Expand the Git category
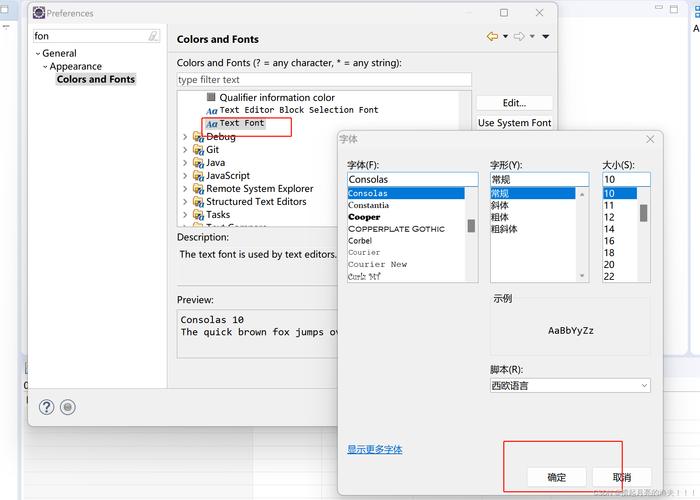This screenshot has width=700, height=500. [x=185, y=150]
